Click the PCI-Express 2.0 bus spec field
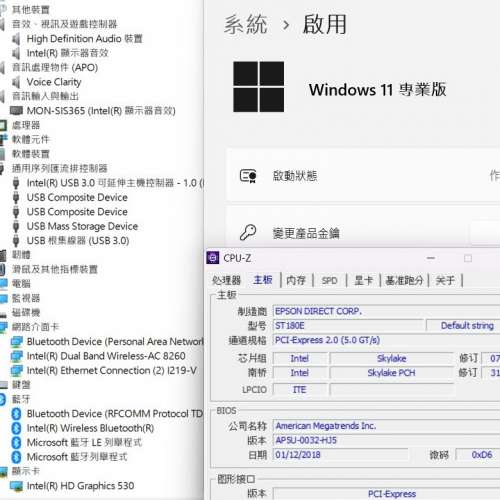 pyautogui.click(x=386, y=340)
